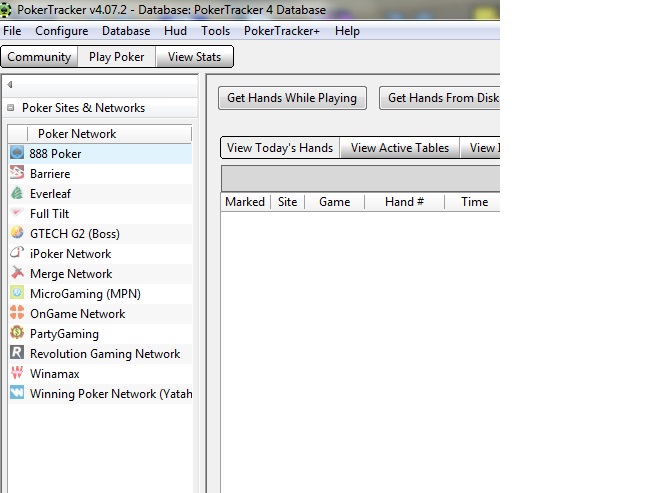
Task: Open the Help menu
Action: point(347,31)
